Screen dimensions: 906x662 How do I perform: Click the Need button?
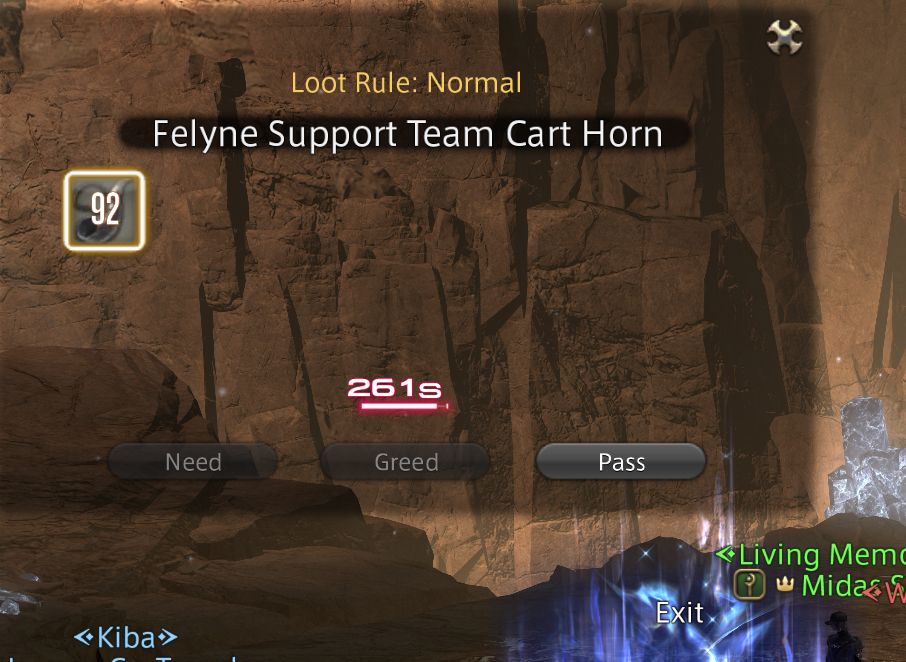click(x=193, y=462)
